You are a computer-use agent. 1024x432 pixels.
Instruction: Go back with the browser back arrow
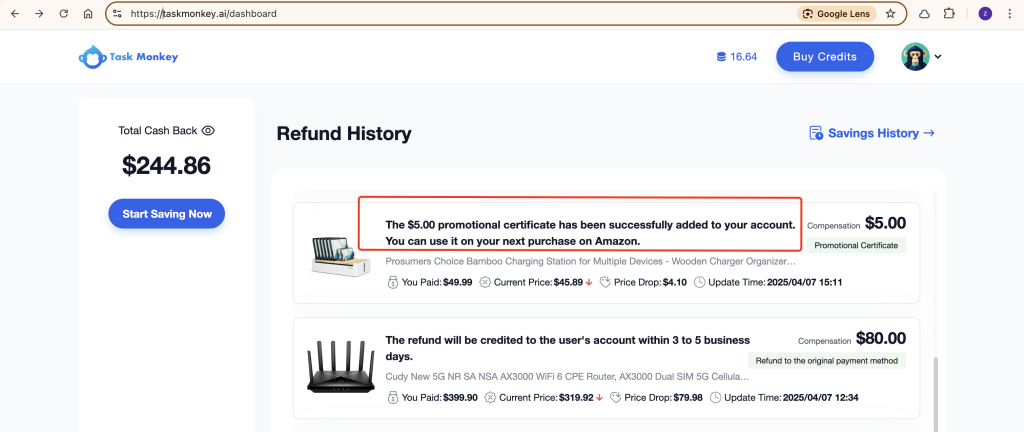pyautogui.click(x=14, y=14)
